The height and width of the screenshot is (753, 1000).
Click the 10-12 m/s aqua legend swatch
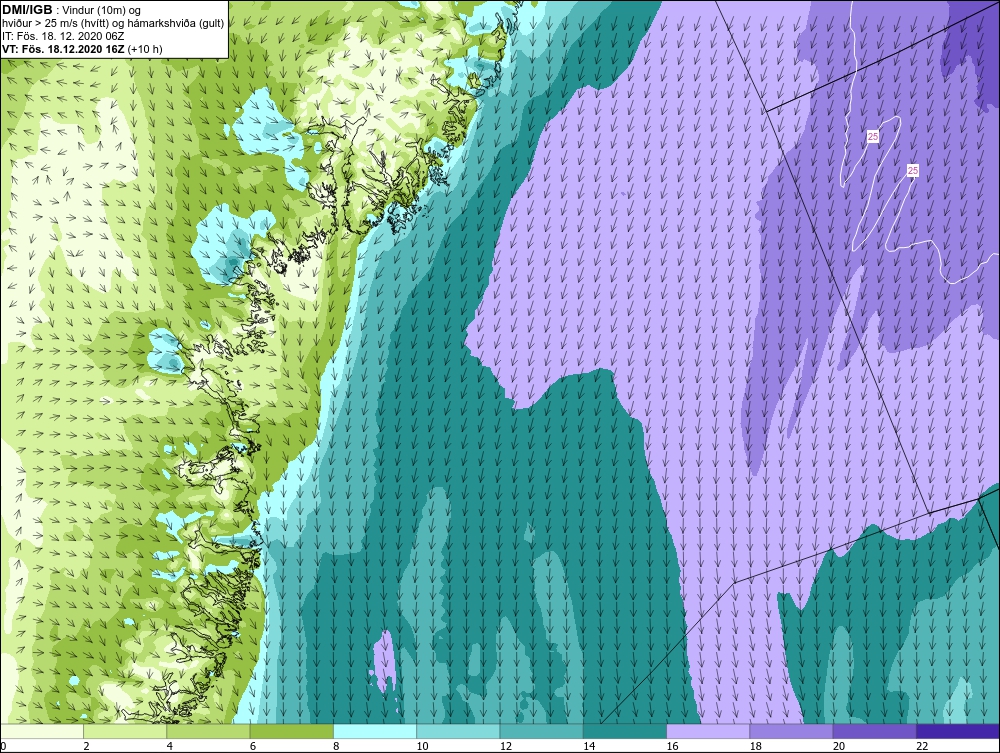[458, 731]
